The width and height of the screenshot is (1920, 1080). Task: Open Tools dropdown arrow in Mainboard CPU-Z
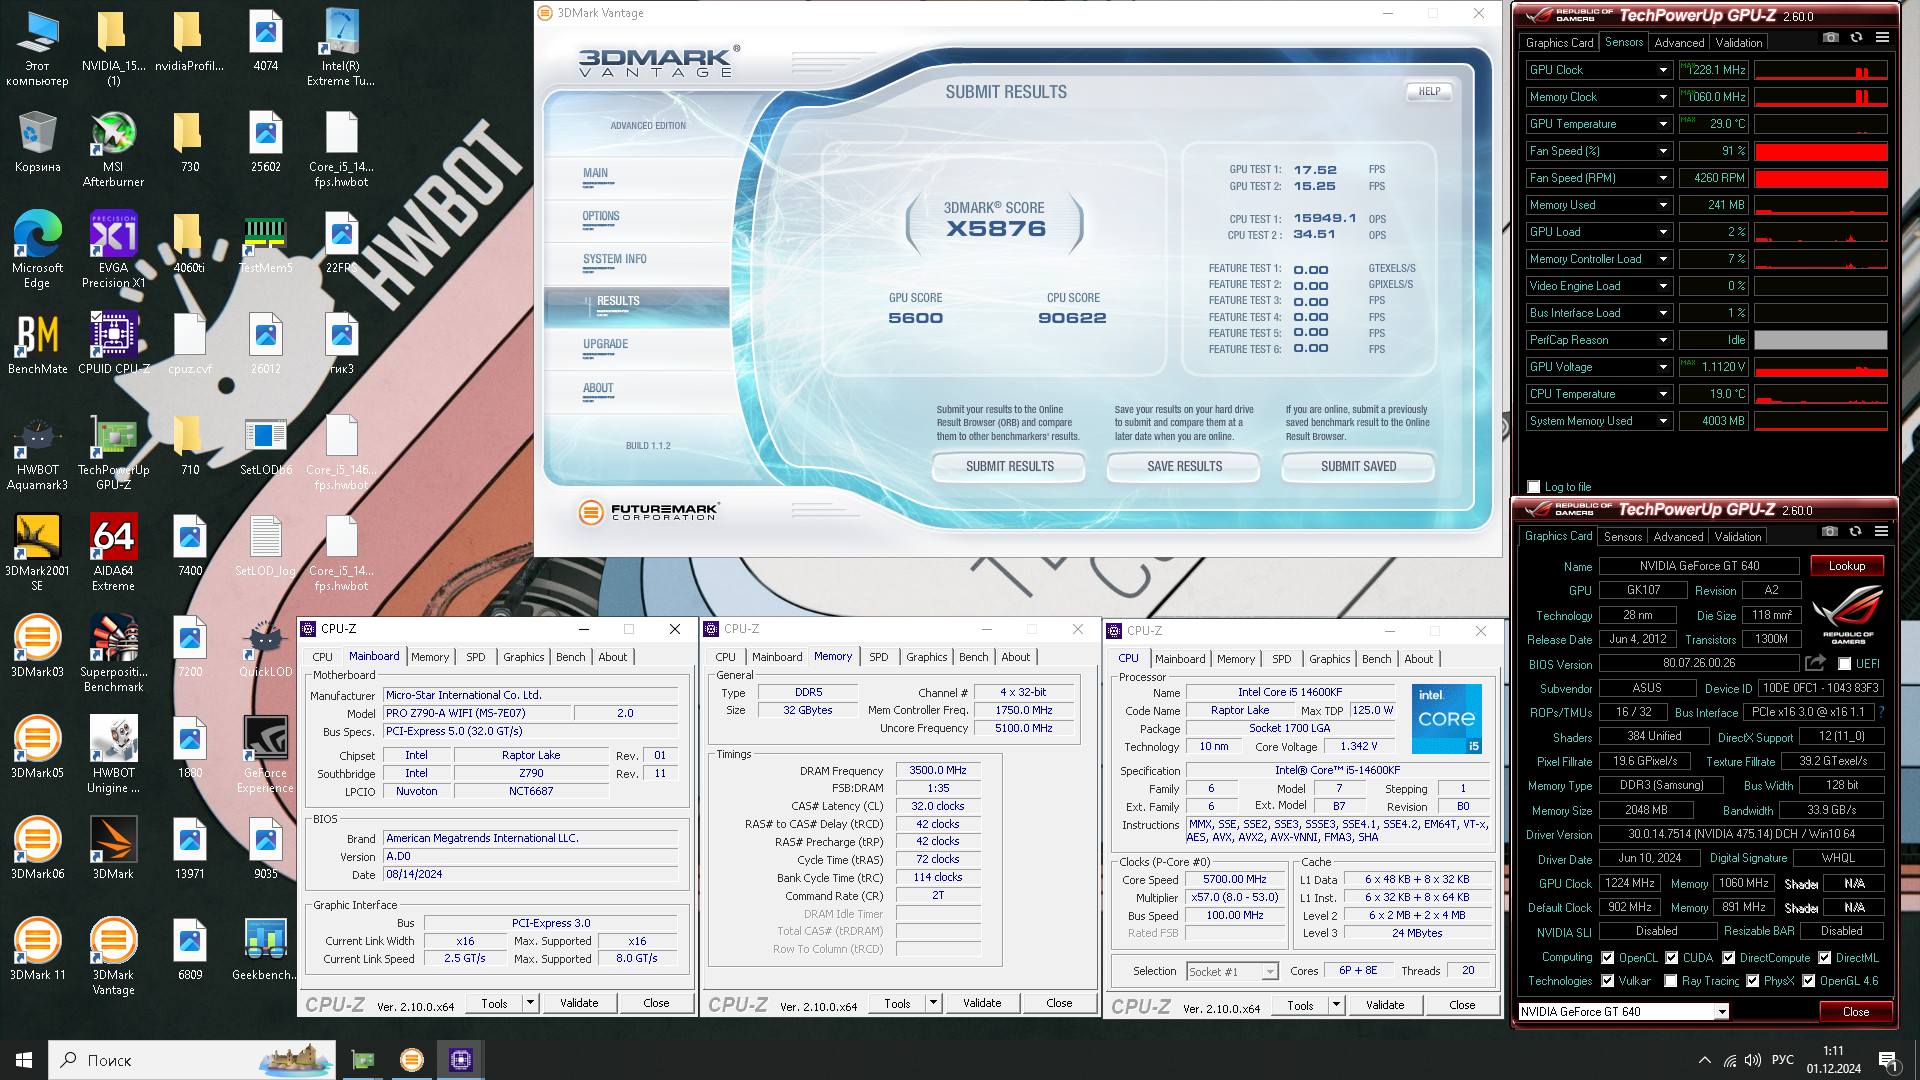[530, 1003]
